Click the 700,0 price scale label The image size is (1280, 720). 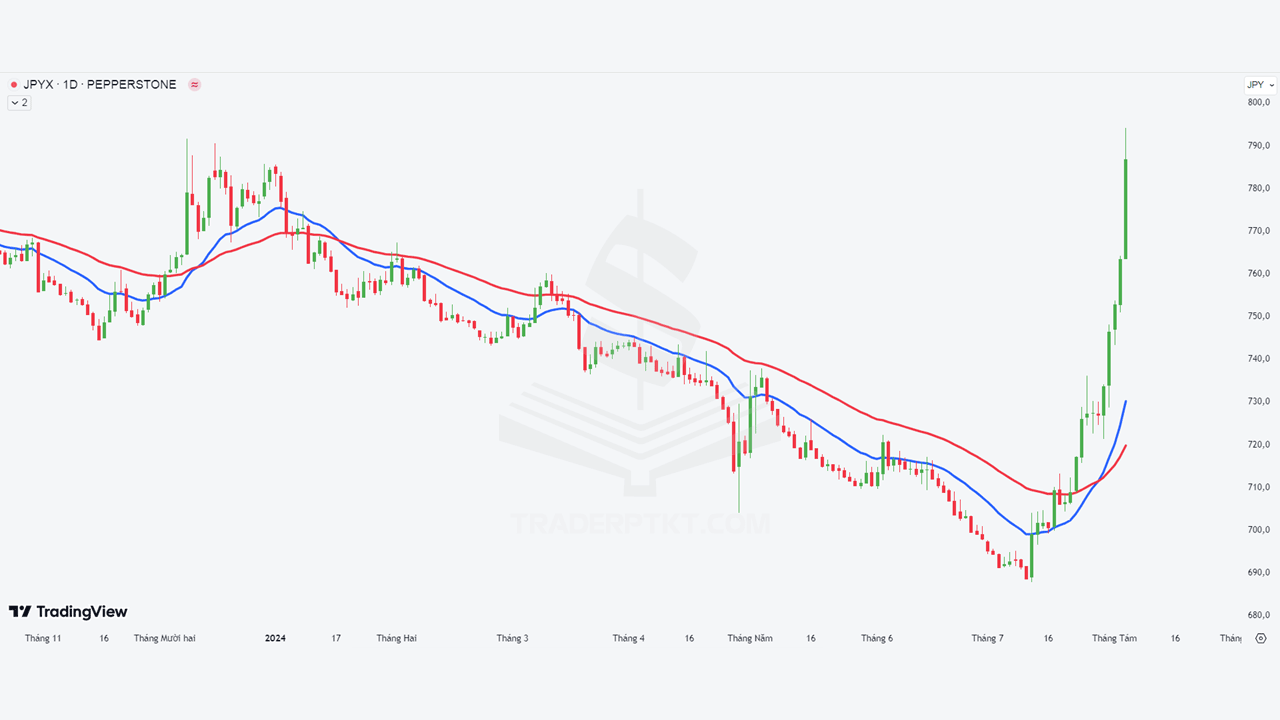tap(1259, 530)
